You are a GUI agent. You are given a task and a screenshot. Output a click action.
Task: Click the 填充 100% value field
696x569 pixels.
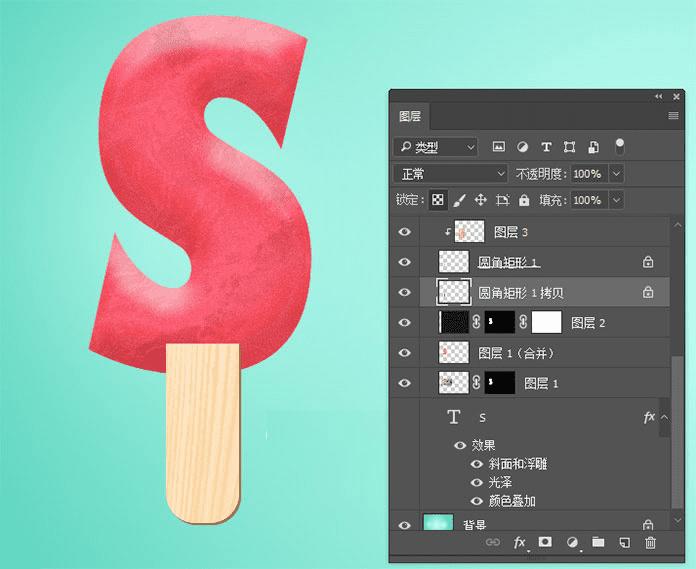(589, 200)
